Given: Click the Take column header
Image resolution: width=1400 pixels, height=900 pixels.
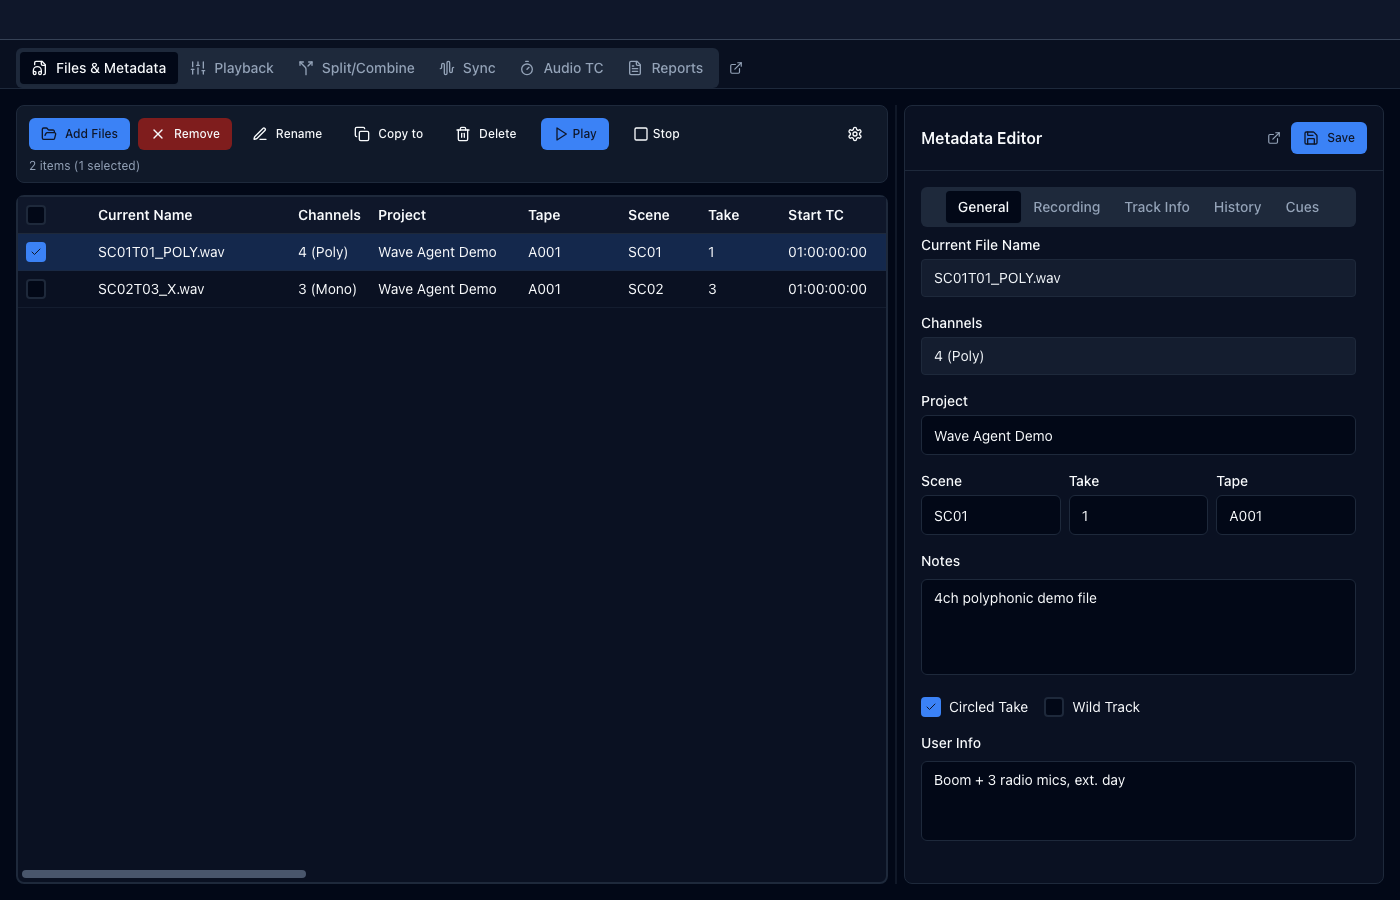Looking at the screenshot, I should click(724, 215).
